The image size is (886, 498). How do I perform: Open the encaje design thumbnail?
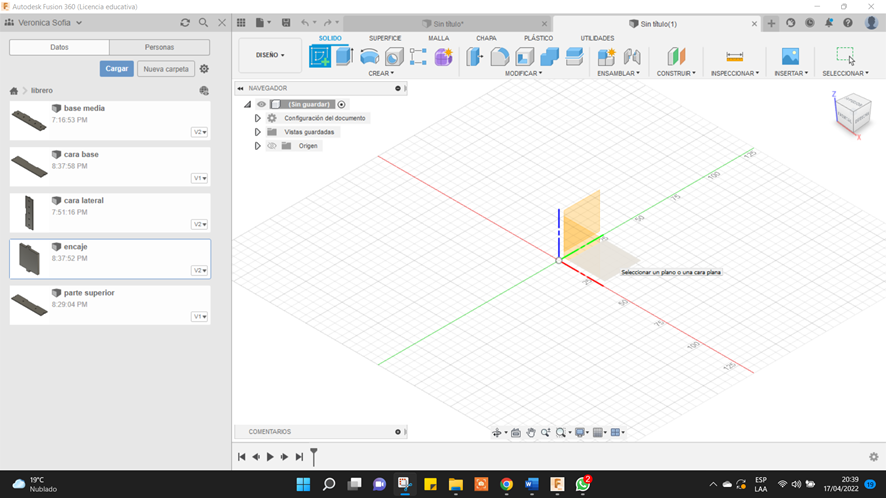29,259
